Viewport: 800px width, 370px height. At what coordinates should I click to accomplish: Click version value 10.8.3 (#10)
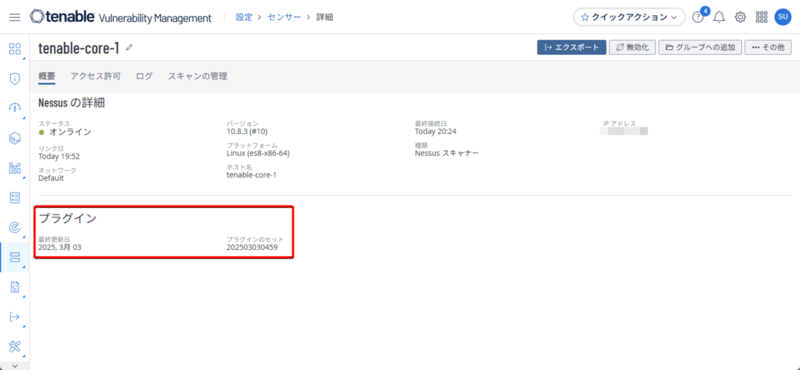coord(247,132)
